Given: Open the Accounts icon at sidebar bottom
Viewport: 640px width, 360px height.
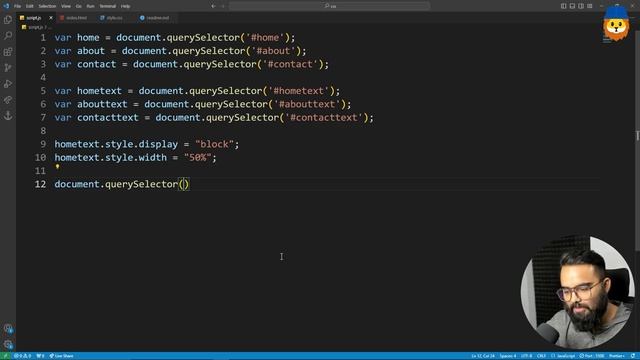Looking at the screenshot, I should [8, 328].
